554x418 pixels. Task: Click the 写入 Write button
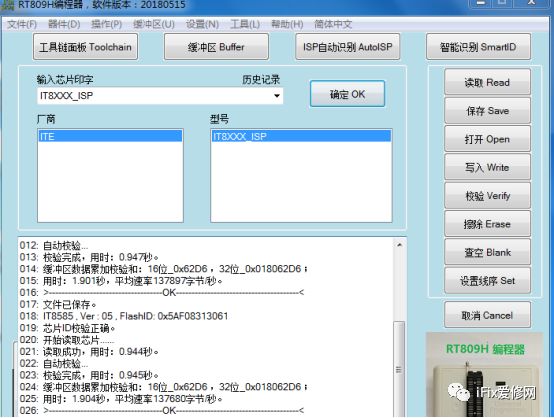(487, 167)
